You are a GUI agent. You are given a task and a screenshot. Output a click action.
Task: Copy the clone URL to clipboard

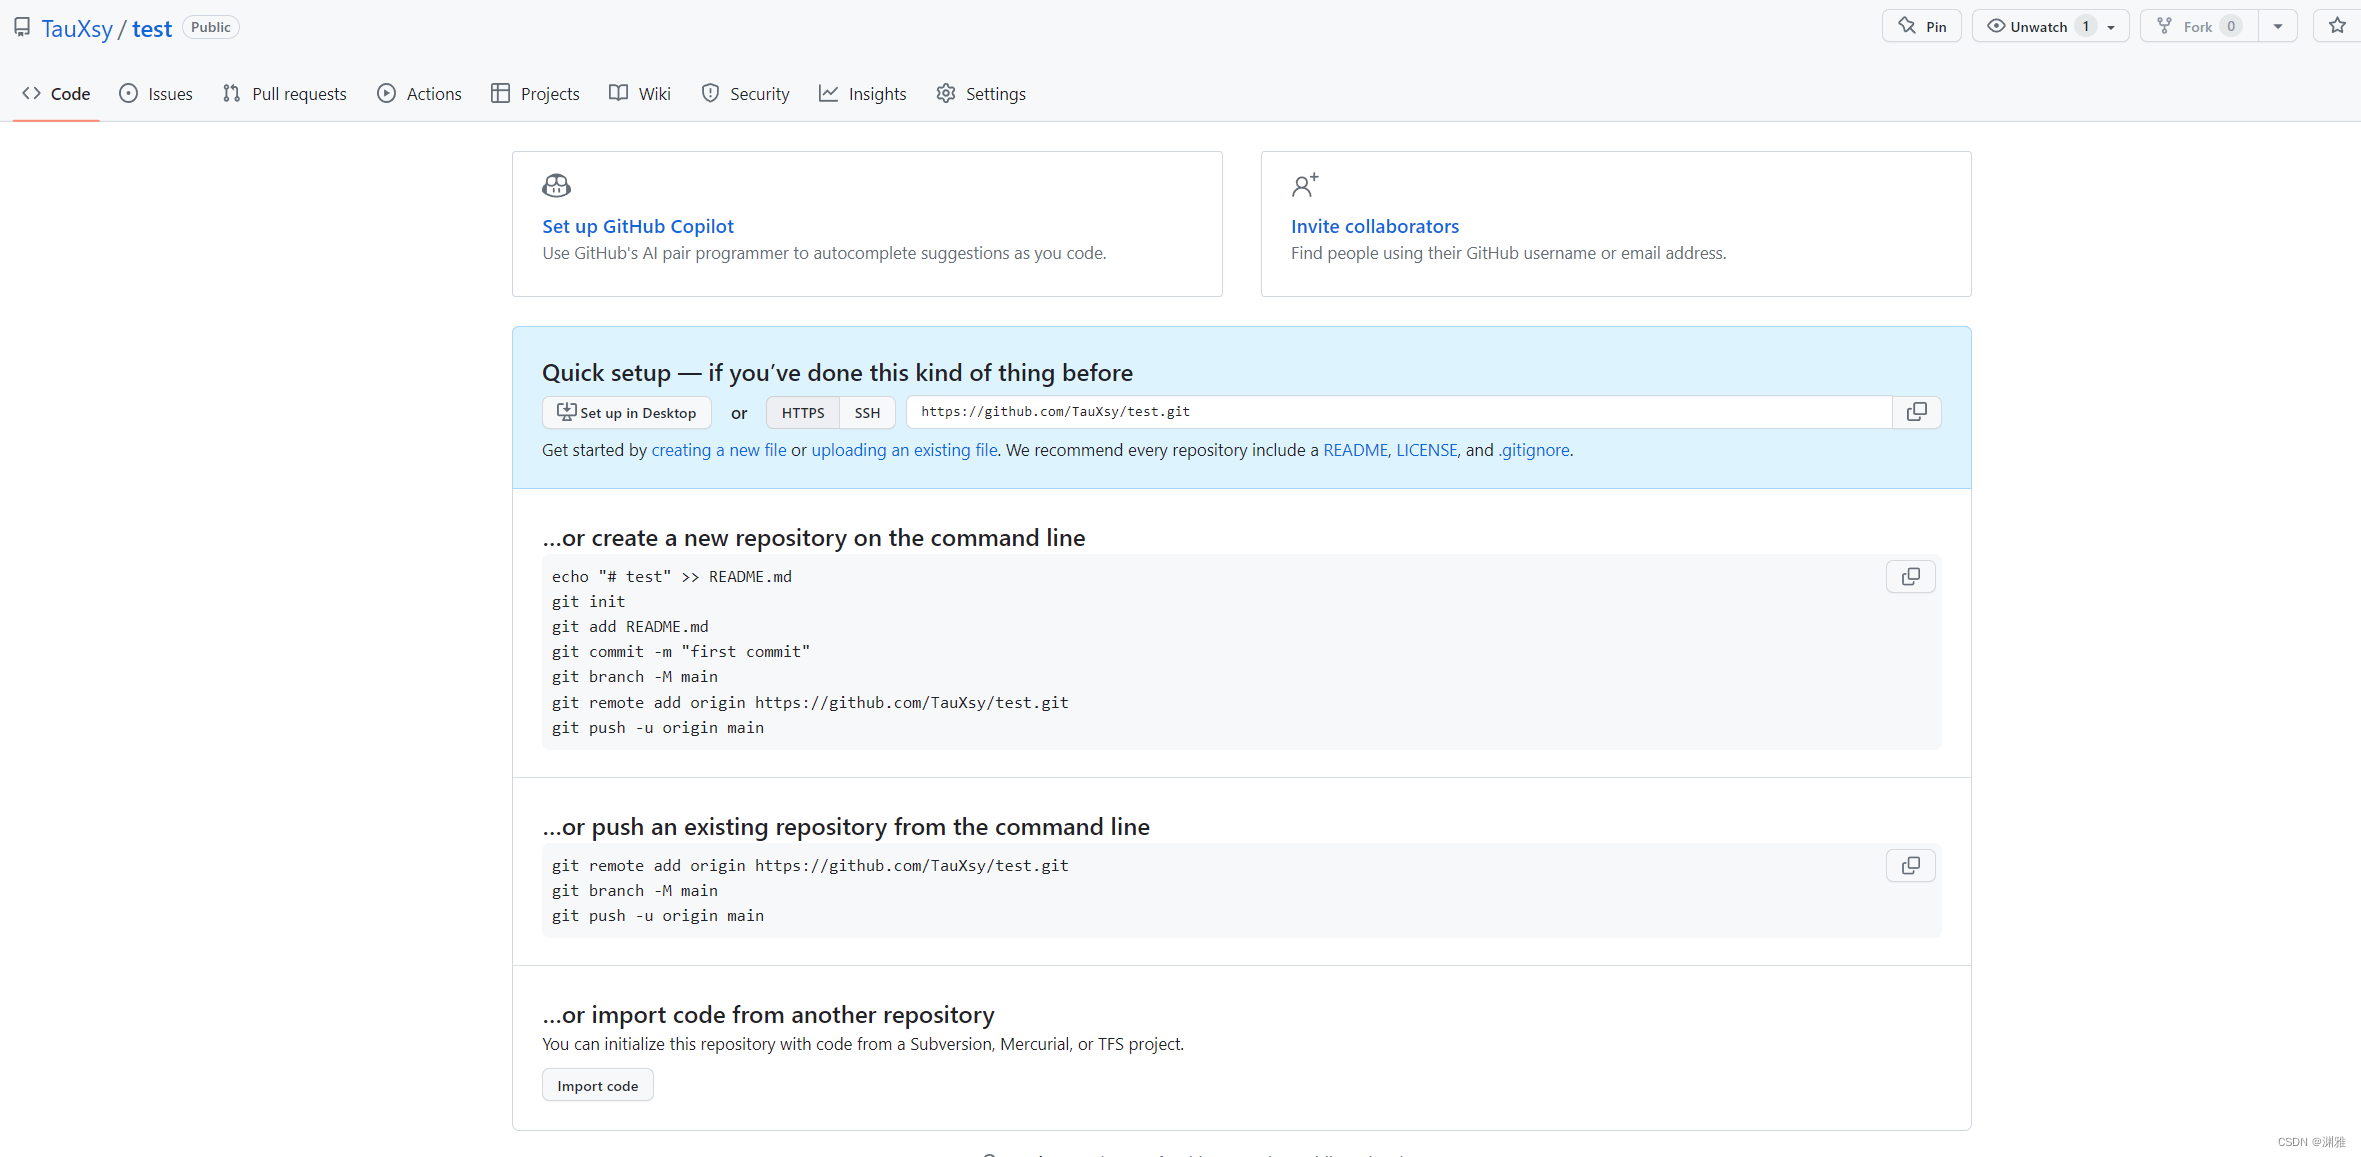1917,412
